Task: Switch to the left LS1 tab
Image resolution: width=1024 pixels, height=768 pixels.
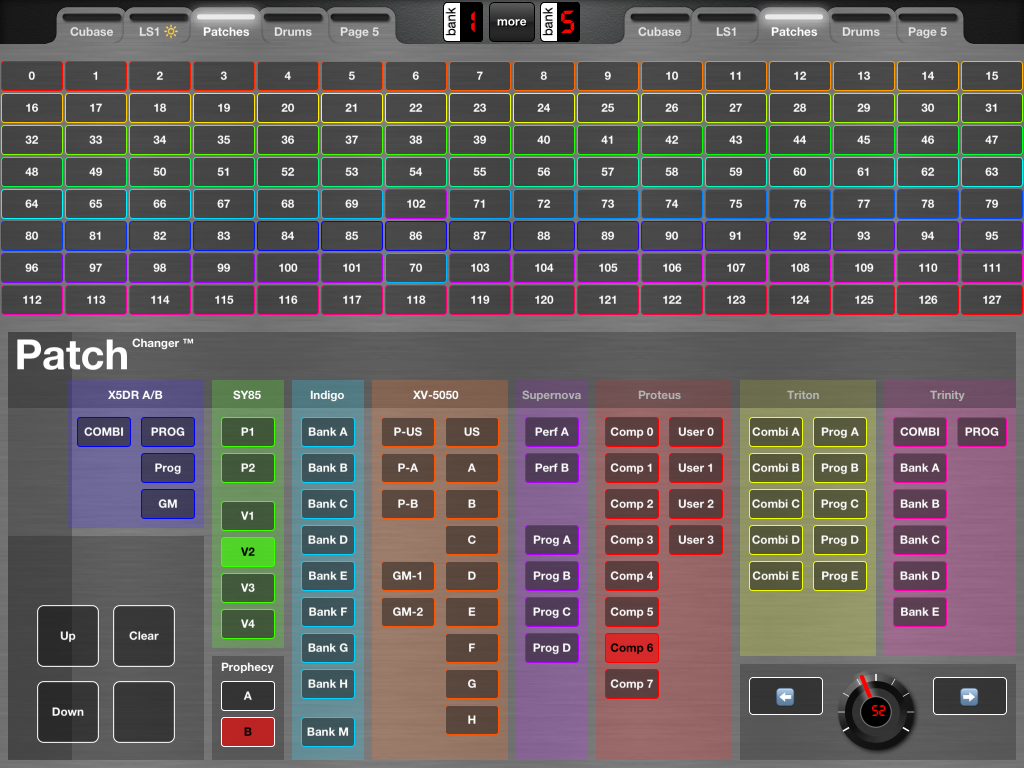Action: point(158,31)
